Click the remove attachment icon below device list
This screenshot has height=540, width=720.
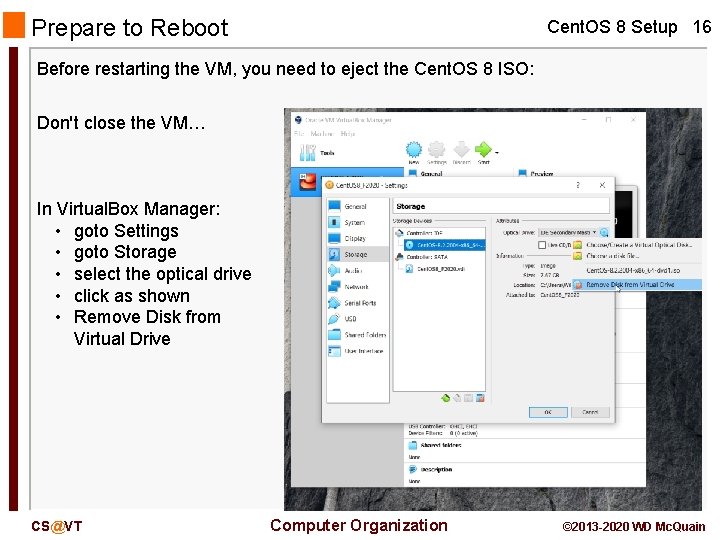tap(480, 398)
